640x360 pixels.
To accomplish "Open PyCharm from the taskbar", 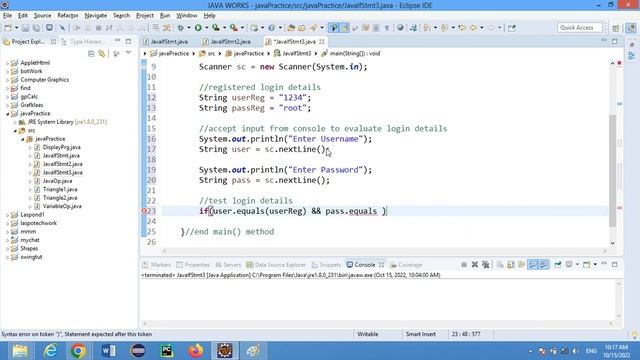I will click(x=167, y=351).
